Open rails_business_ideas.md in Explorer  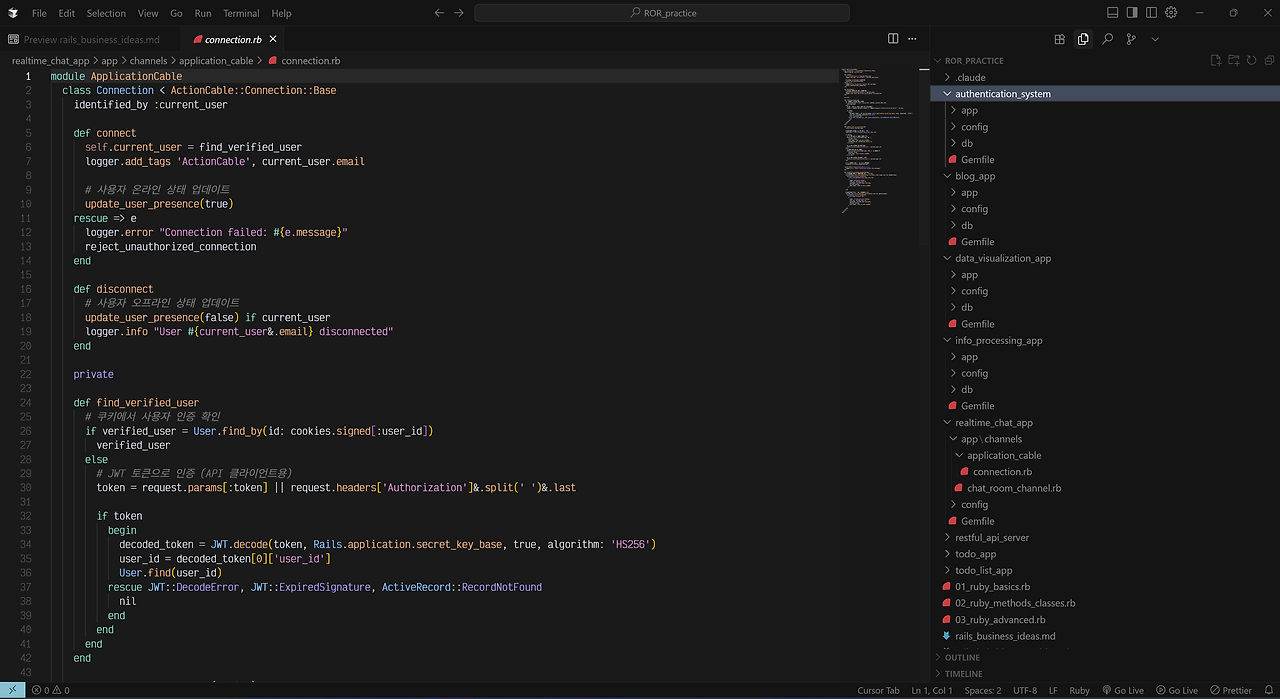click(x=1105, y=636)
